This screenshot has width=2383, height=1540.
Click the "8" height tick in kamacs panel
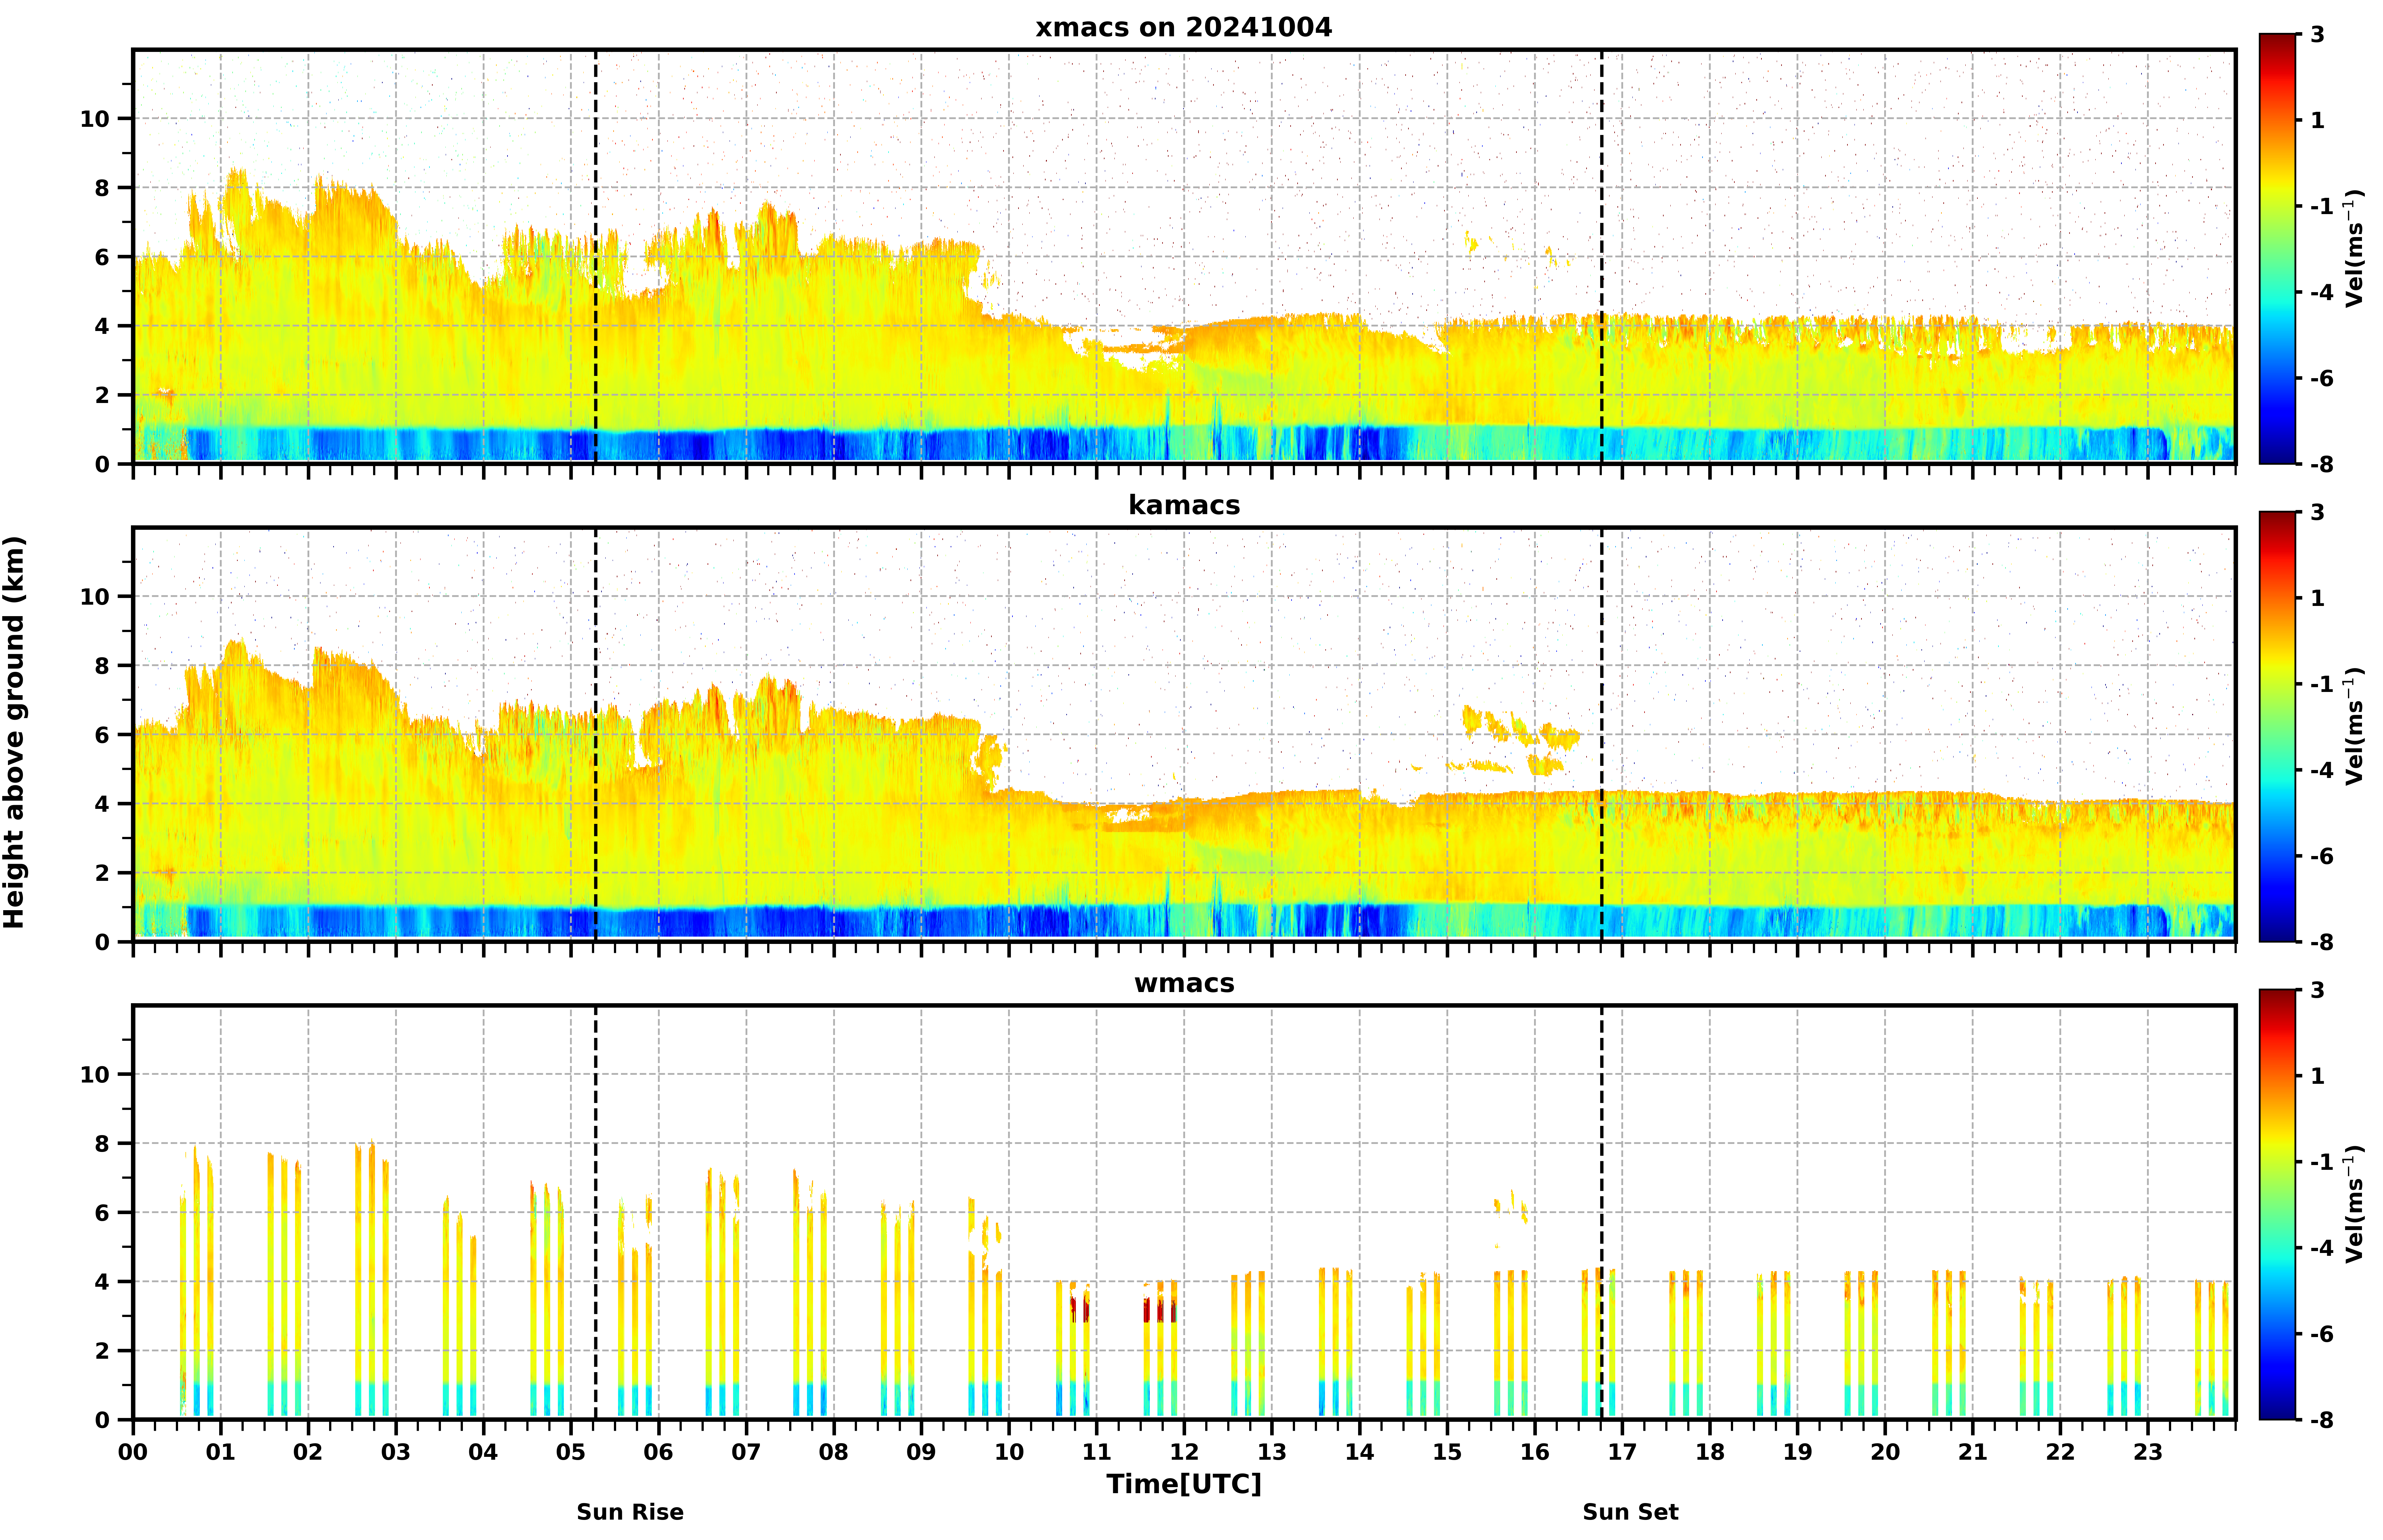tap(102, 666)
